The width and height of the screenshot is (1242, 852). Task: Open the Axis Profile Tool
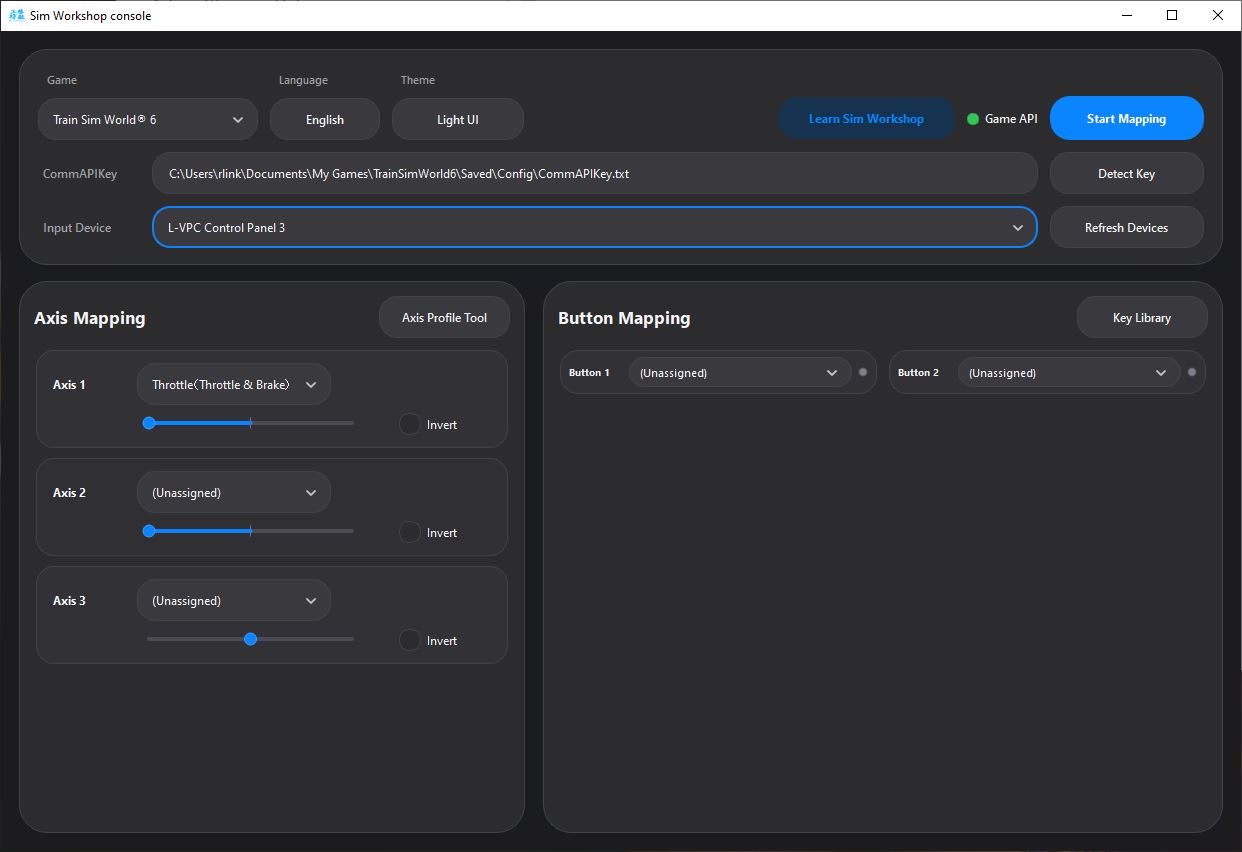point(444,317)
